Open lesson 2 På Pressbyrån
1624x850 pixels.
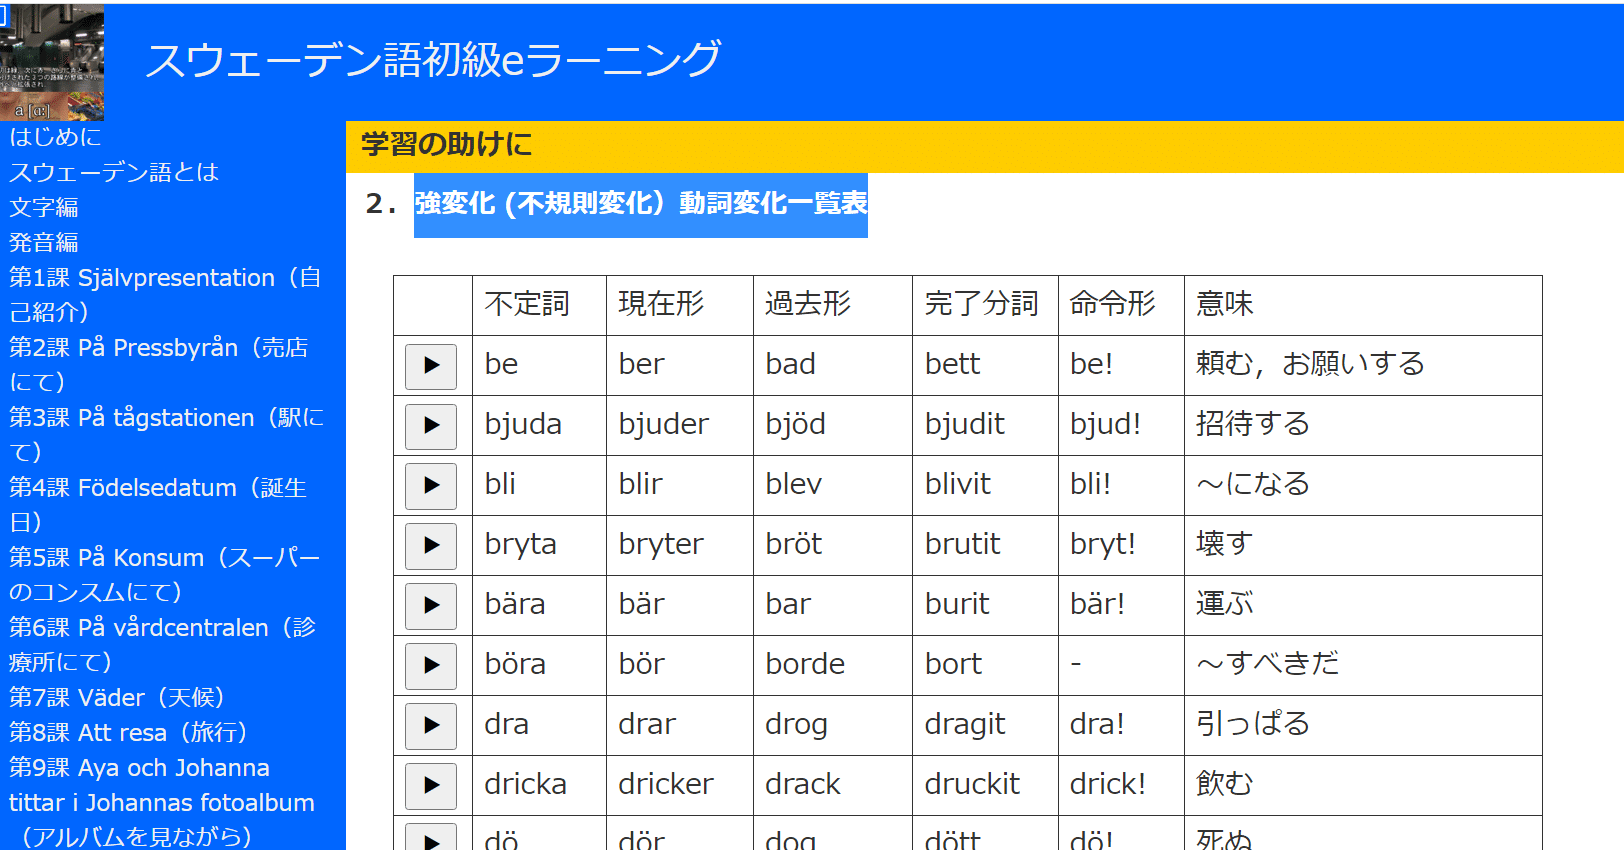coord(158,348)
